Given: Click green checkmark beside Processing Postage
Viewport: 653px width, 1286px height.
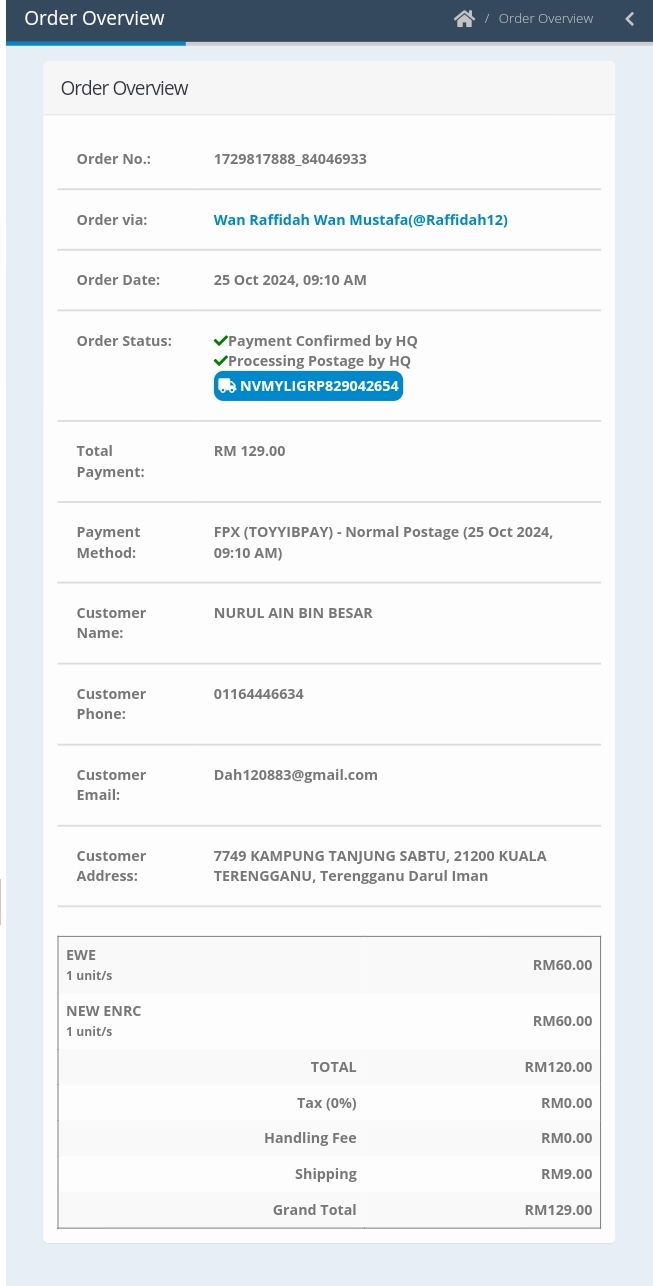Looking at the screenshot, I should [221, 361].
